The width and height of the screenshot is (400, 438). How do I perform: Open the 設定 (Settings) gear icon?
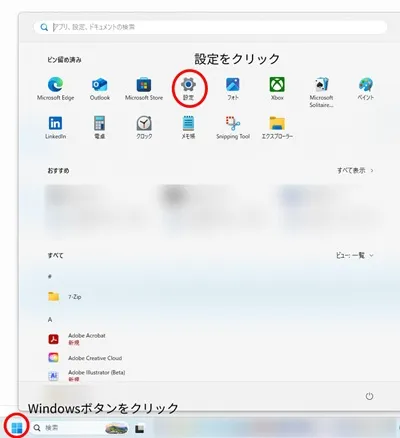188,89
